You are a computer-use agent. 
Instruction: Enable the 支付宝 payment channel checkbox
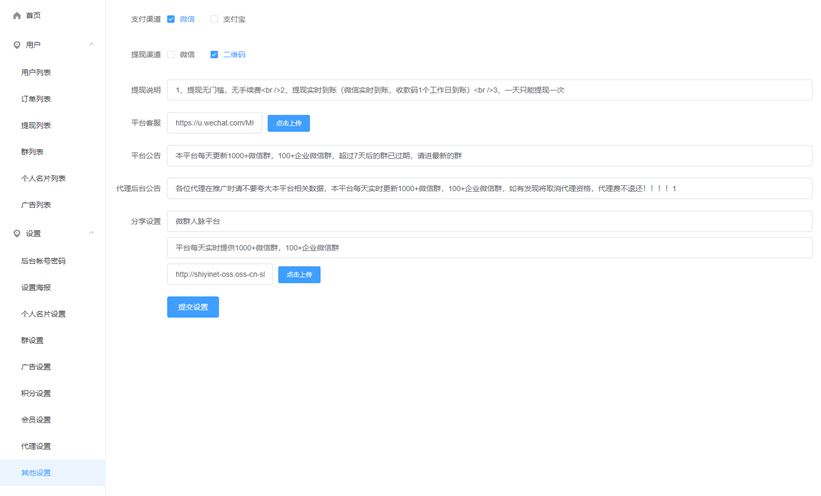click(214, 19)
